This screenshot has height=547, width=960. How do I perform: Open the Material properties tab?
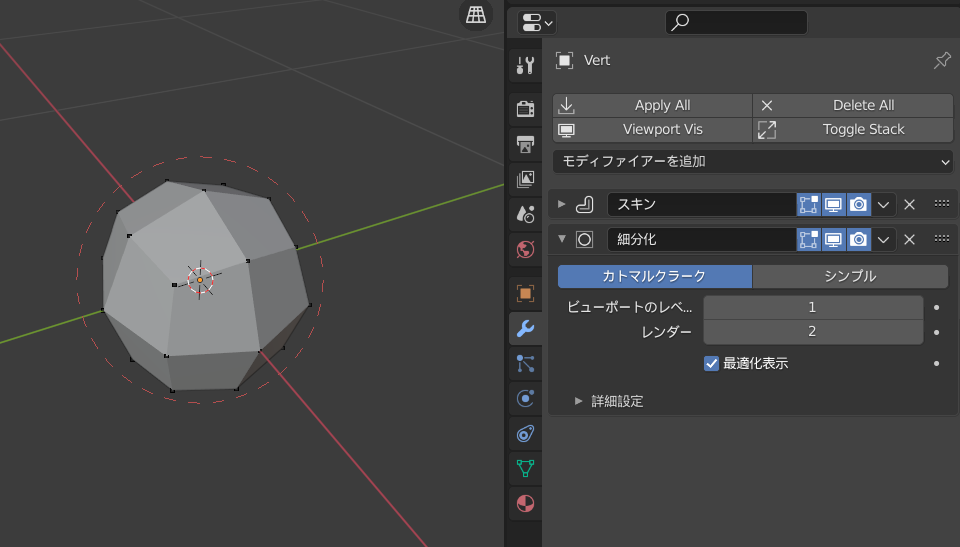(x=525, y=504)
